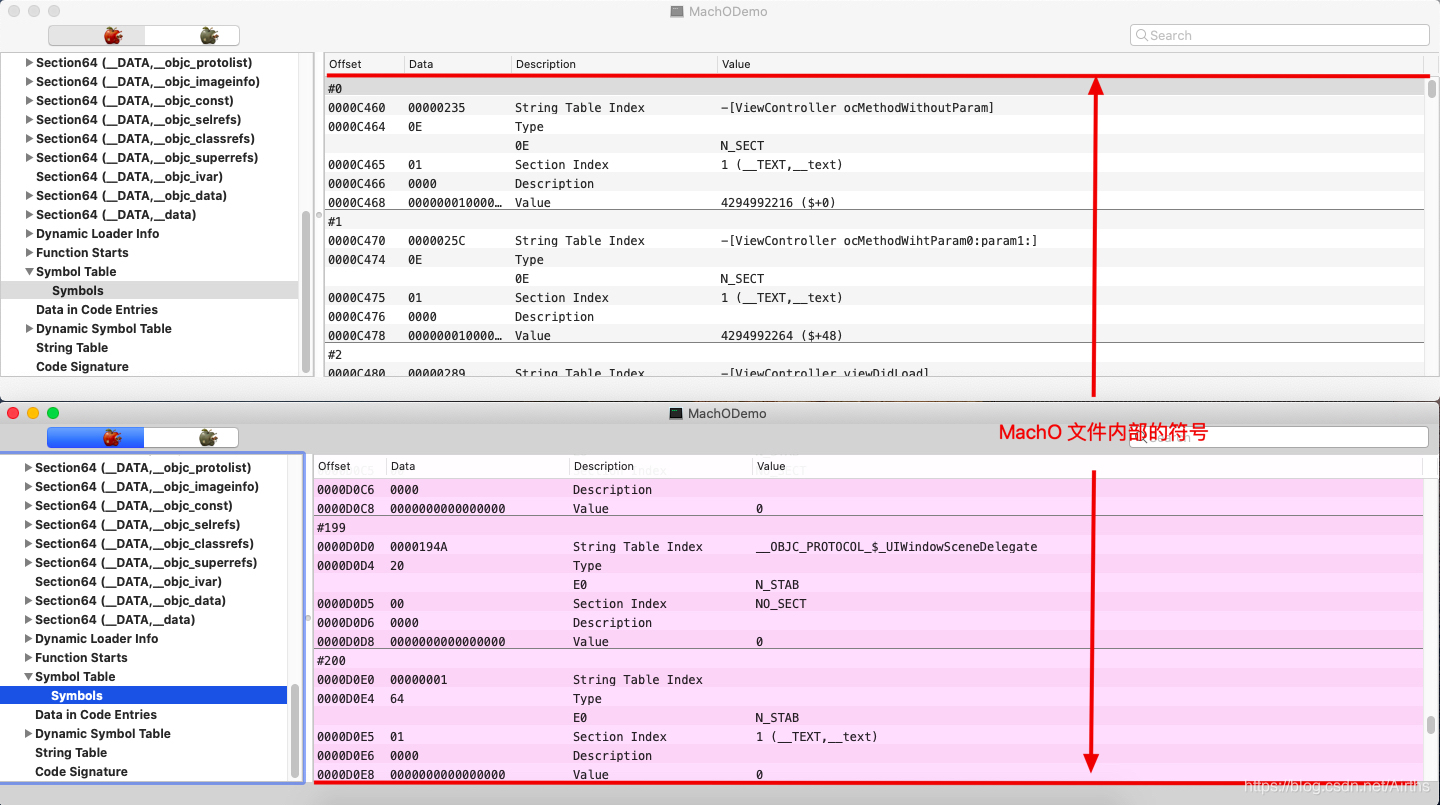Expand Function Starts in bottom window
Screen dimensions: 1440x805
[x=28, y=658]
